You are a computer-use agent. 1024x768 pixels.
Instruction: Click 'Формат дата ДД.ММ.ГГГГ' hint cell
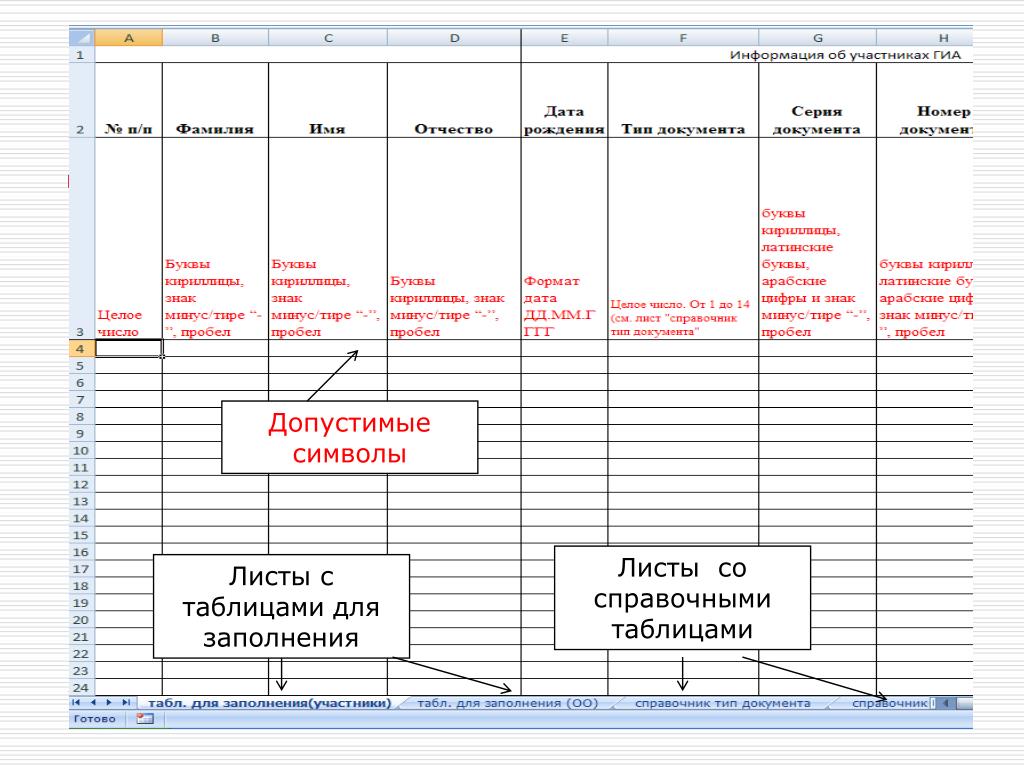(564, 238)
